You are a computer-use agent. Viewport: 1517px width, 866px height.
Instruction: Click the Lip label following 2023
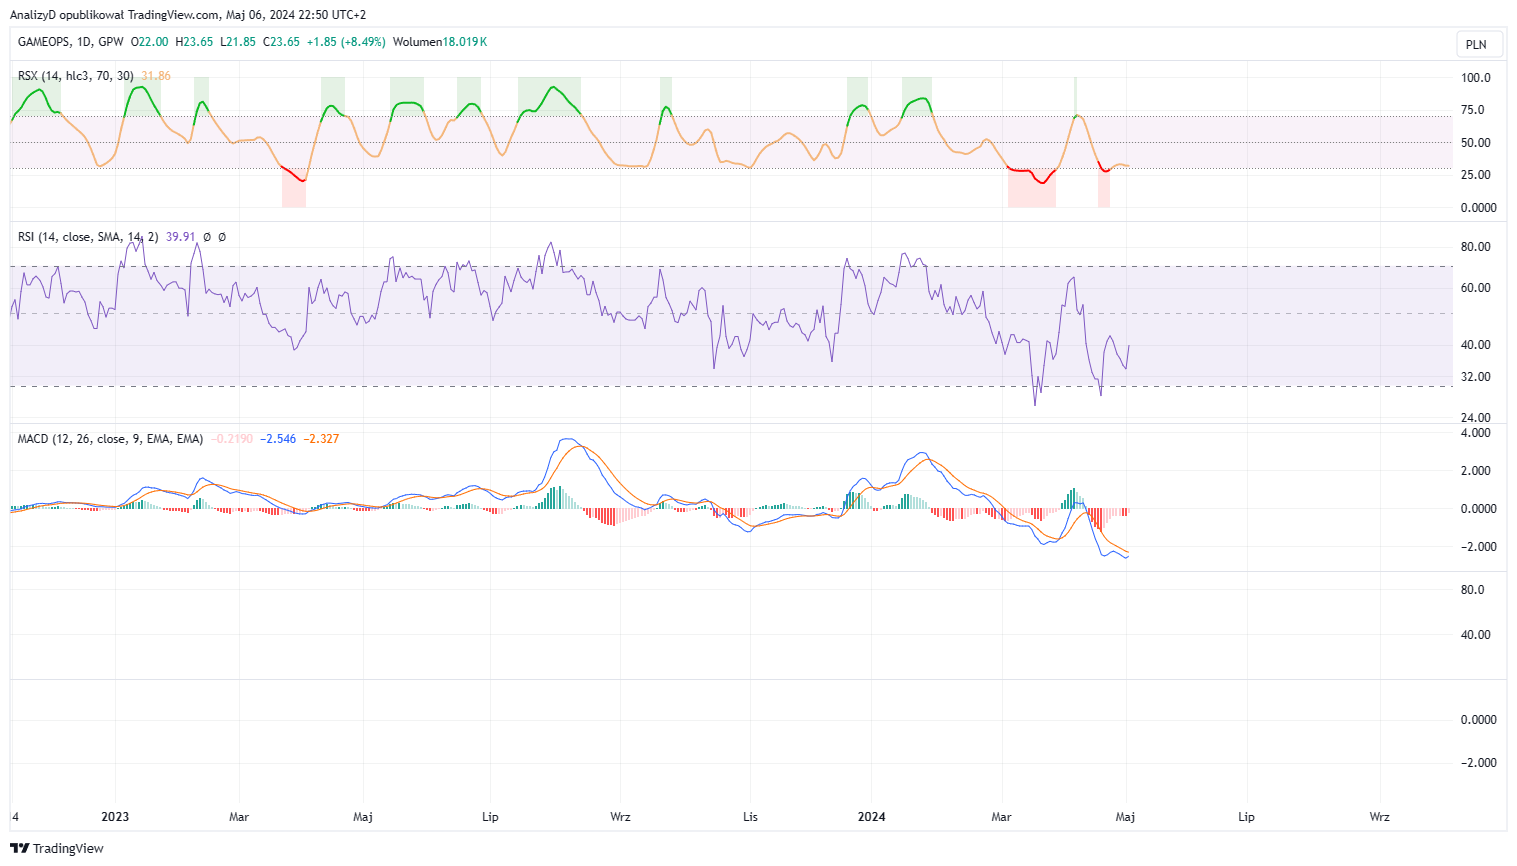point(490,817)
